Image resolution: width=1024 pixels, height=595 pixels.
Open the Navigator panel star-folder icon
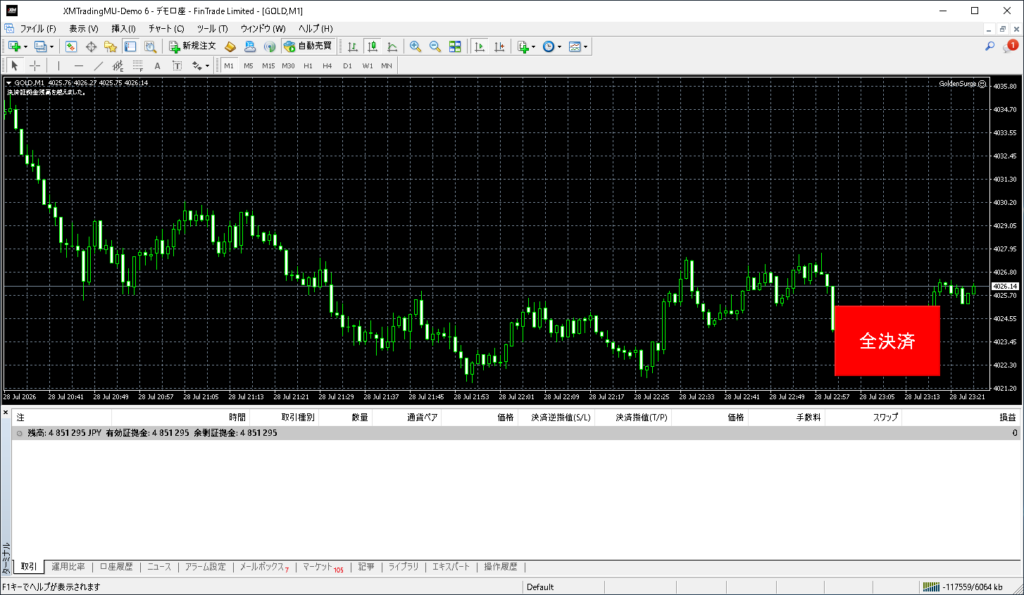pos(110,46)
